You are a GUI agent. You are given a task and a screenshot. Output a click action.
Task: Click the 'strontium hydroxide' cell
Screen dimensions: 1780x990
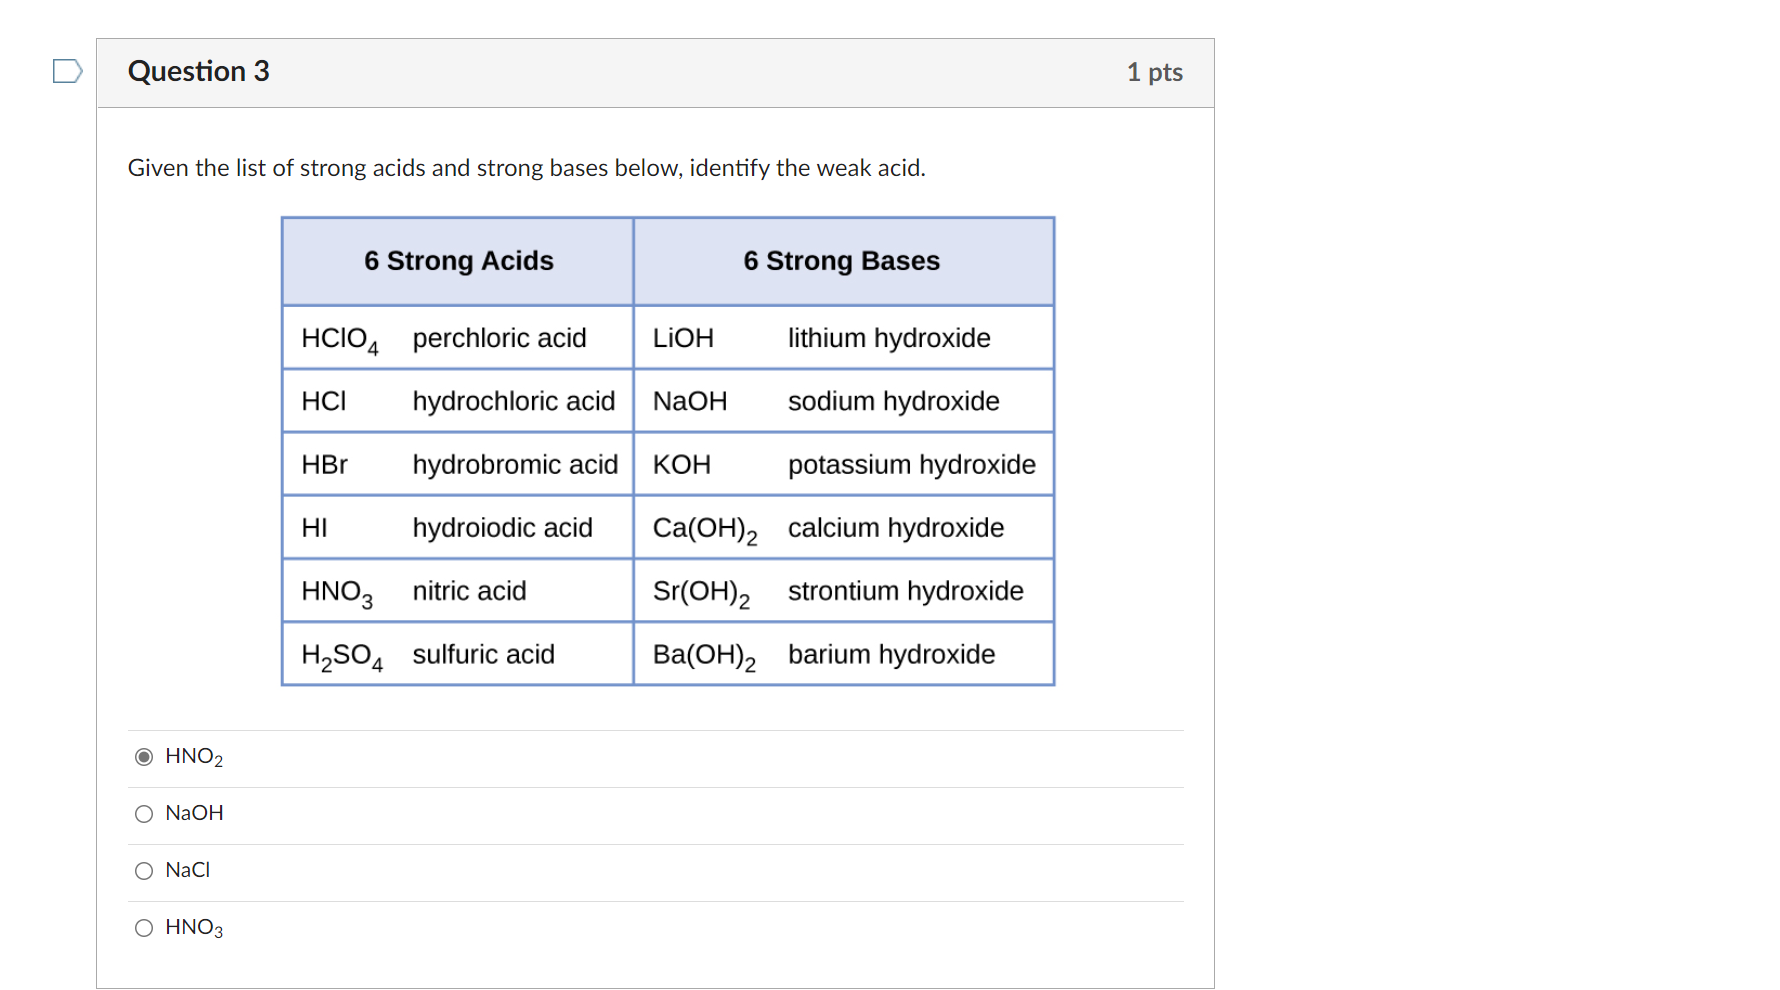pos(905,591)
